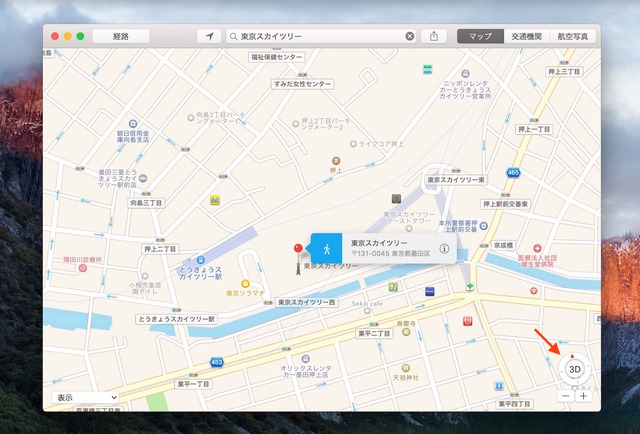Click the search field containing 東京スカイツリー
Image resolution: width=640 pixels, height=434 pixels.
[321, 36]
